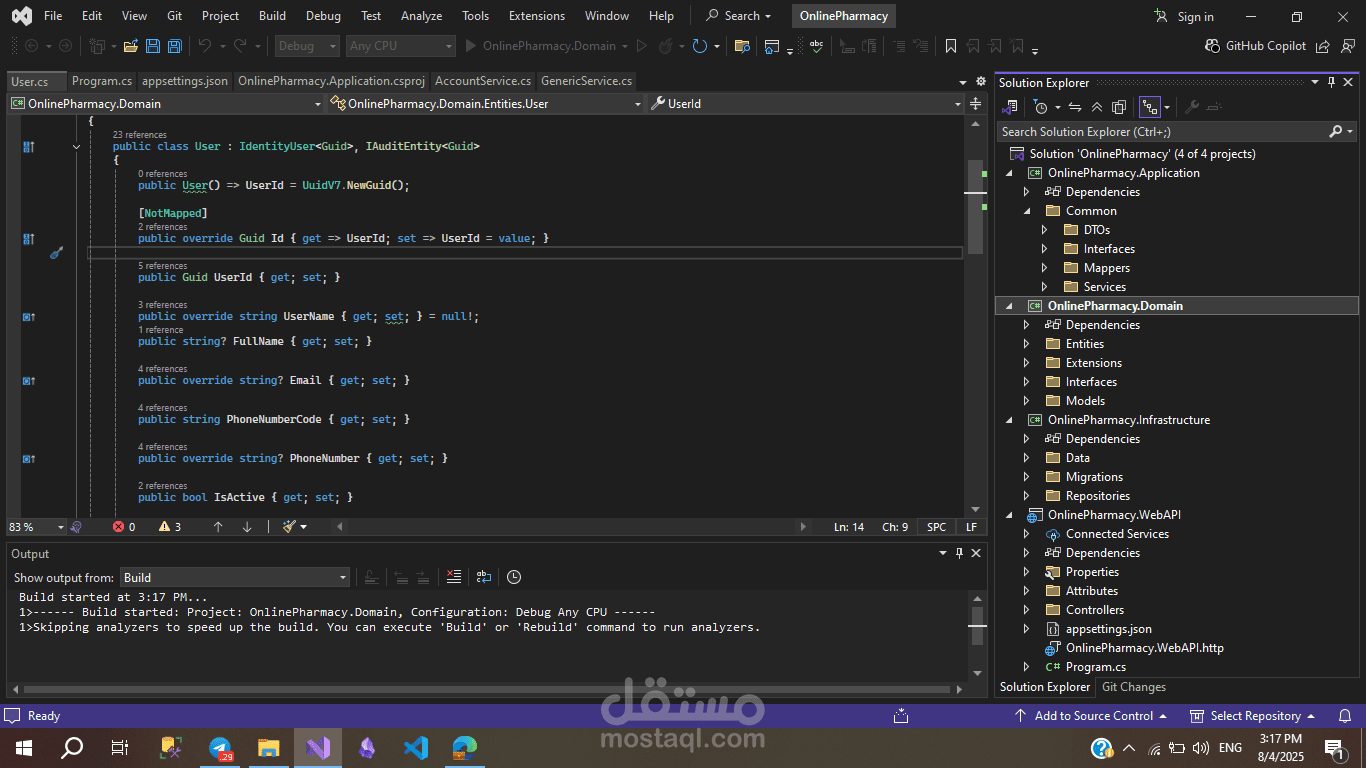The image size is (1366, 768).
Task: Clear All output with the red-X icon
Action: (454, 577)
